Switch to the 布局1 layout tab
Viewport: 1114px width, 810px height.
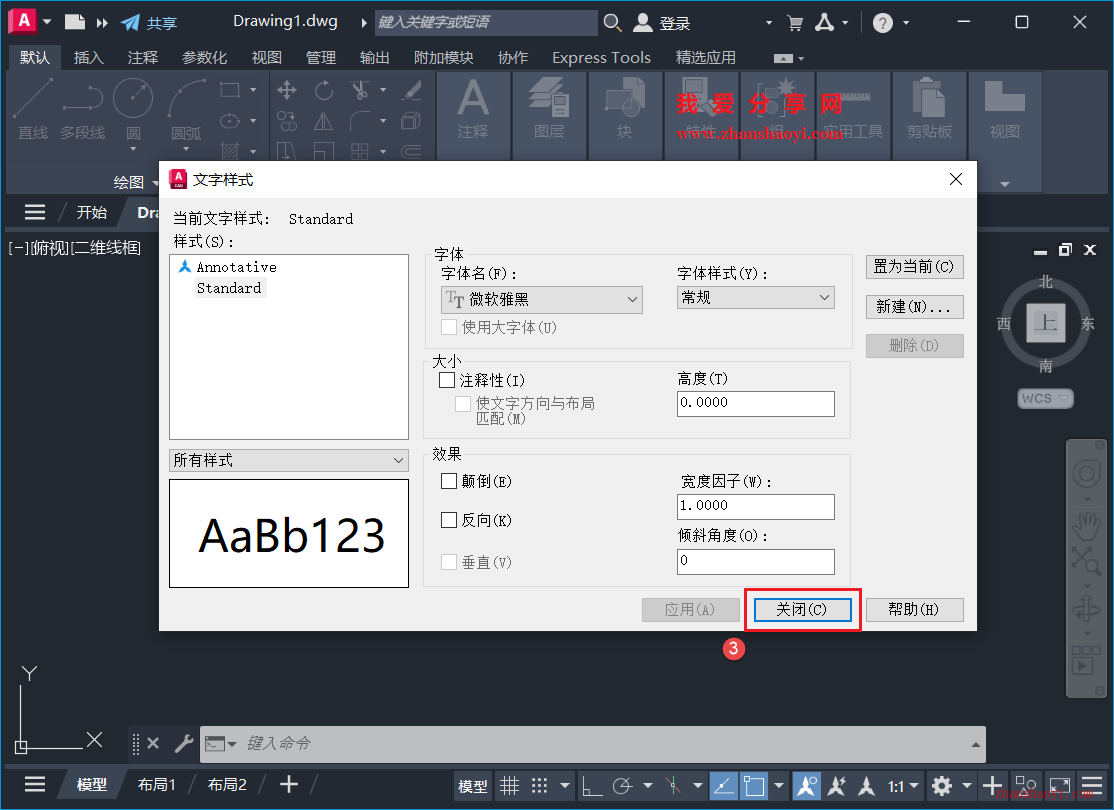coord(156,784)
